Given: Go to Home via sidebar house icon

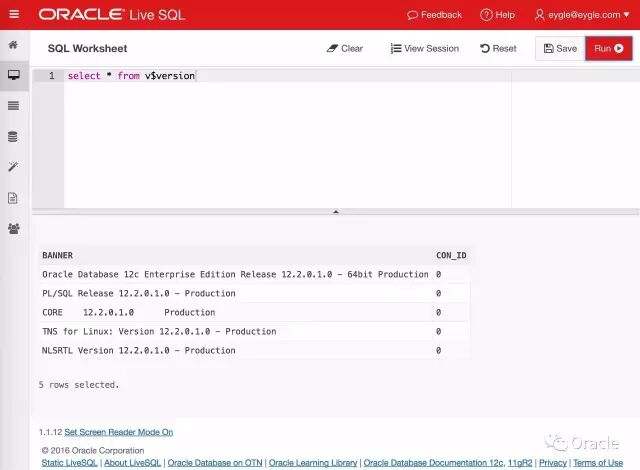Looking at the screenshot, I should 13,44.
